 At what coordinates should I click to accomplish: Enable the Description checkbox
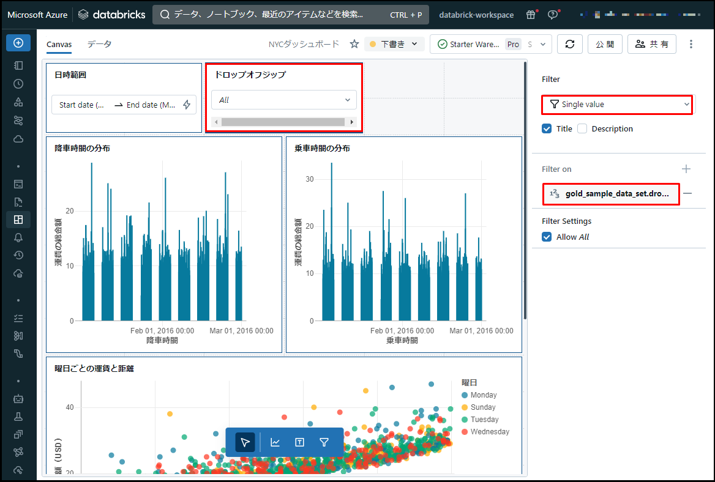(582, 129)
